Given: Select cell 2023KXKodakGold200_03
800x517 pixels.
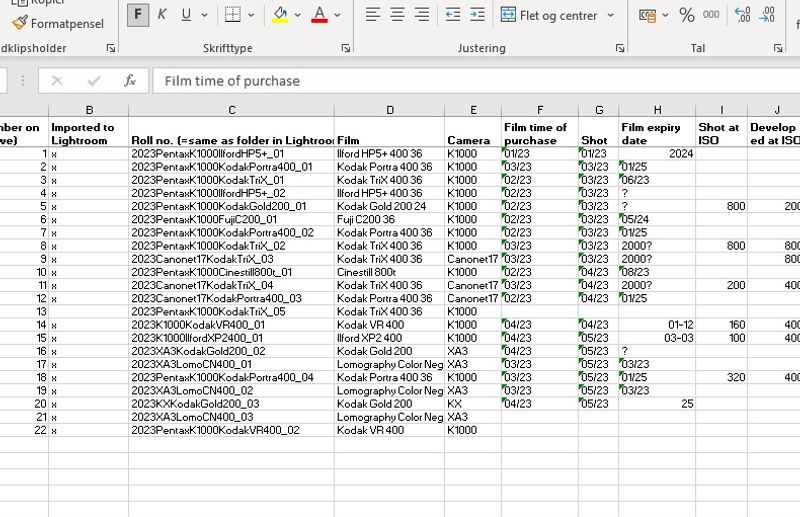Looking at the screenshot, I should 232,404.
